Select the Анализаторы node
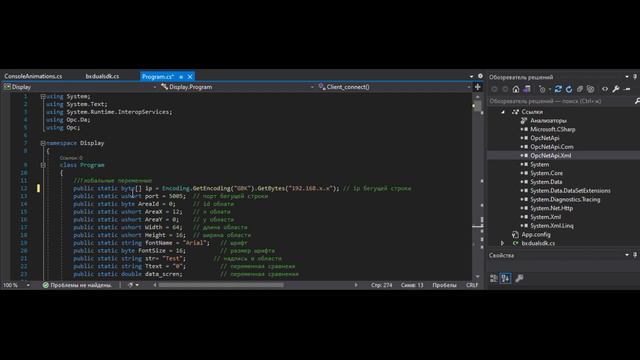Viewport: 640px width, 360px height. [548, 120]
